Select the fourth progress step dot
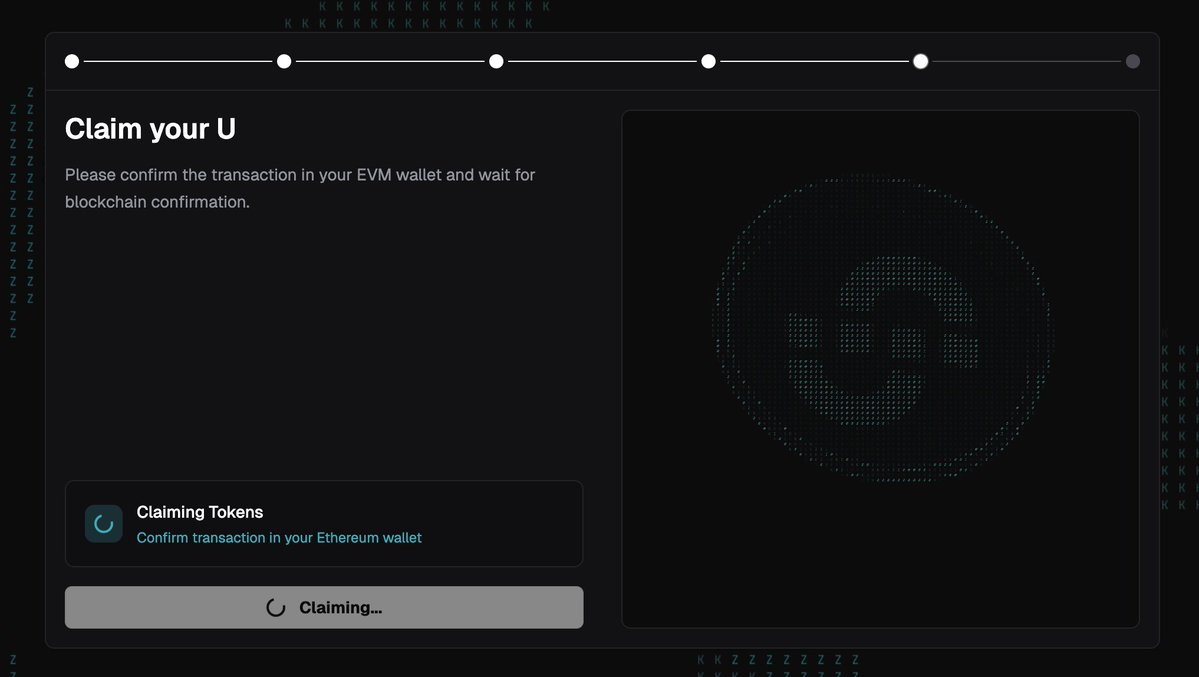Image resolution: width=1199 pixels, height=677 pixels. pos(708,61)
